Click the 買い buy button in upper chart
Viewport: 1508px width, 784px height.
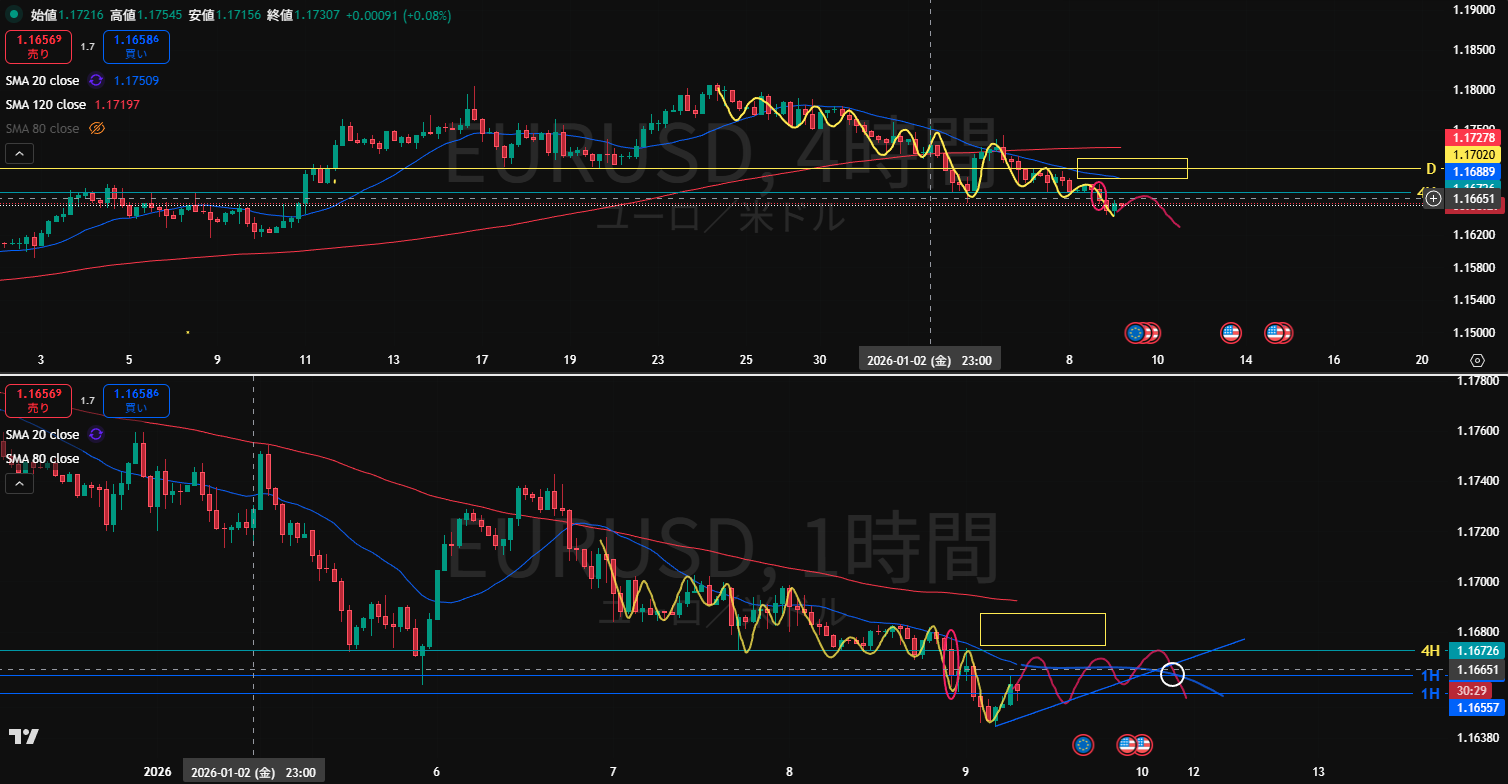tap(135, 47)
